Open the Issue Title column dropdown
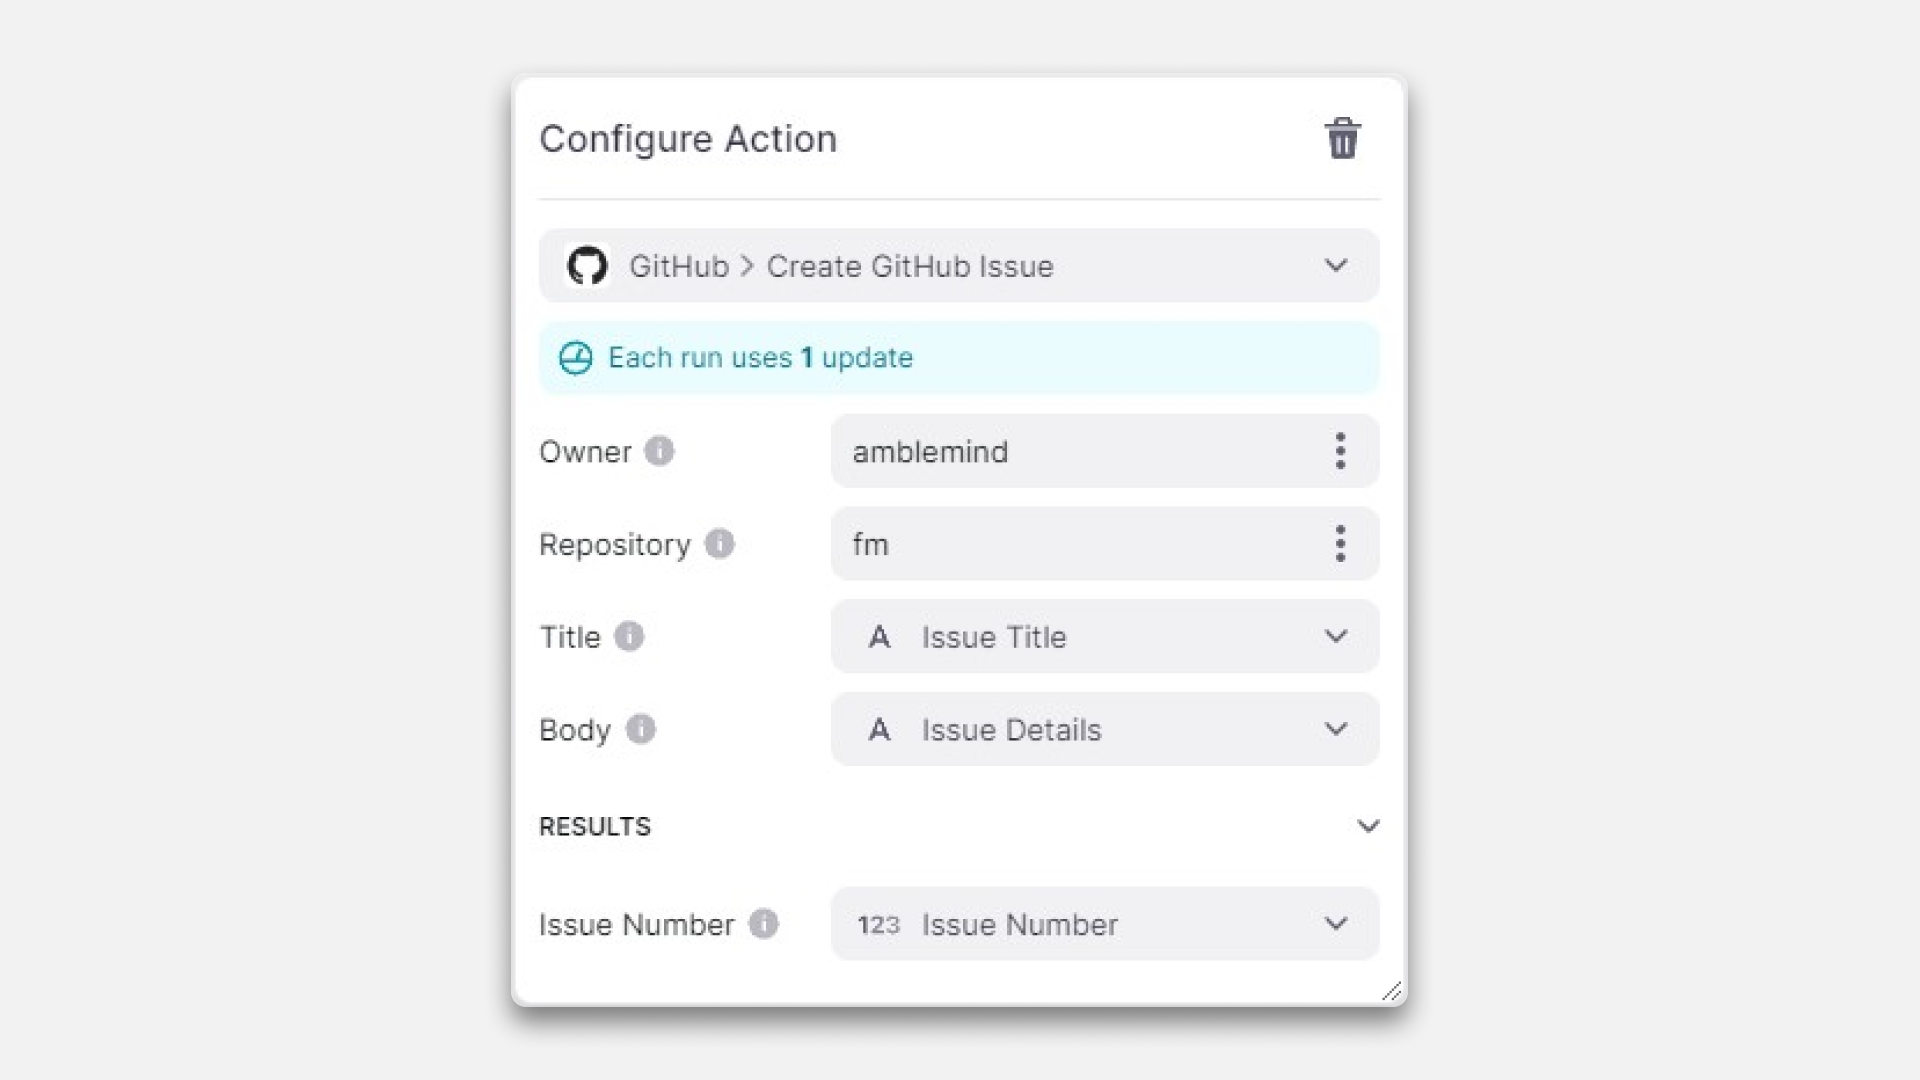The height and width of the screenshot is (1080, 1920). coord(1336,636)
